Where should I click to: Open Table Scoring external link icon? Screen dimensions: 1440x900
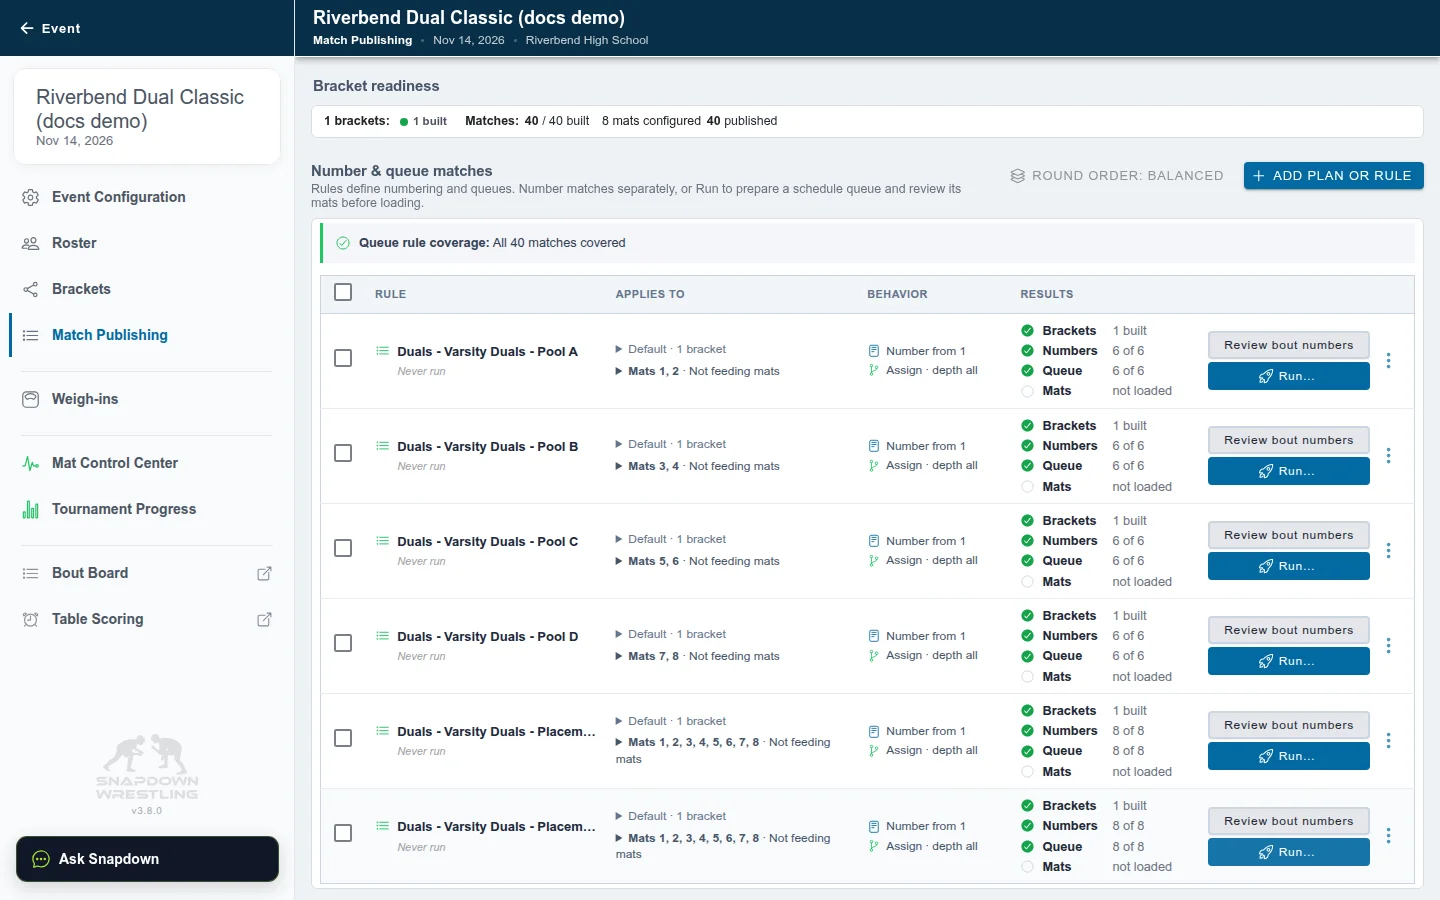pyautogui.click(x=264, y=619)
